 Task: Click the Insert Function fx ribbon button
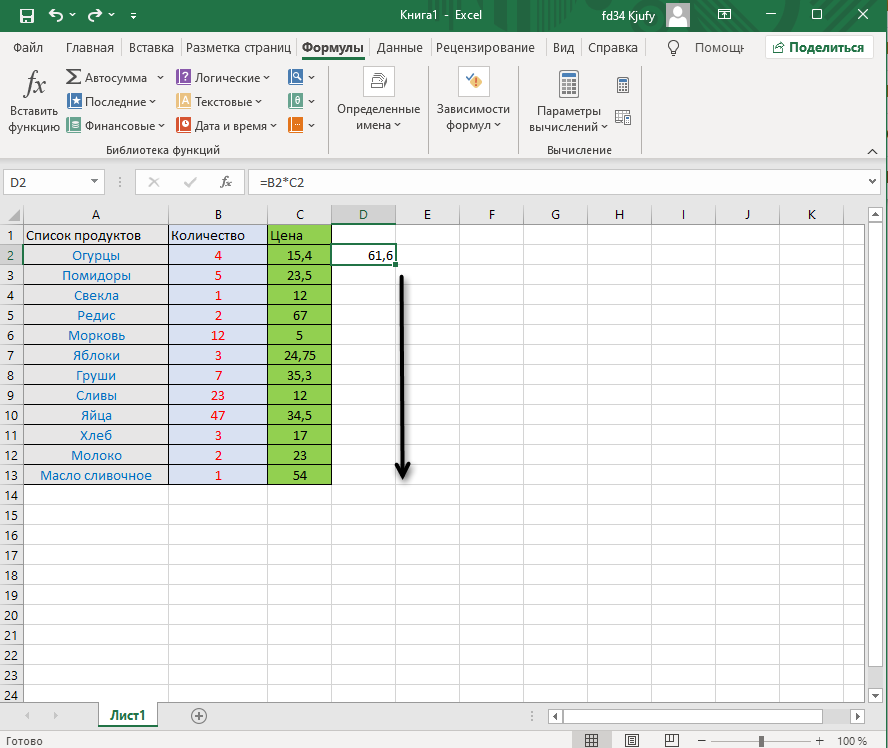pyautogui.click(x=34, y=102)
